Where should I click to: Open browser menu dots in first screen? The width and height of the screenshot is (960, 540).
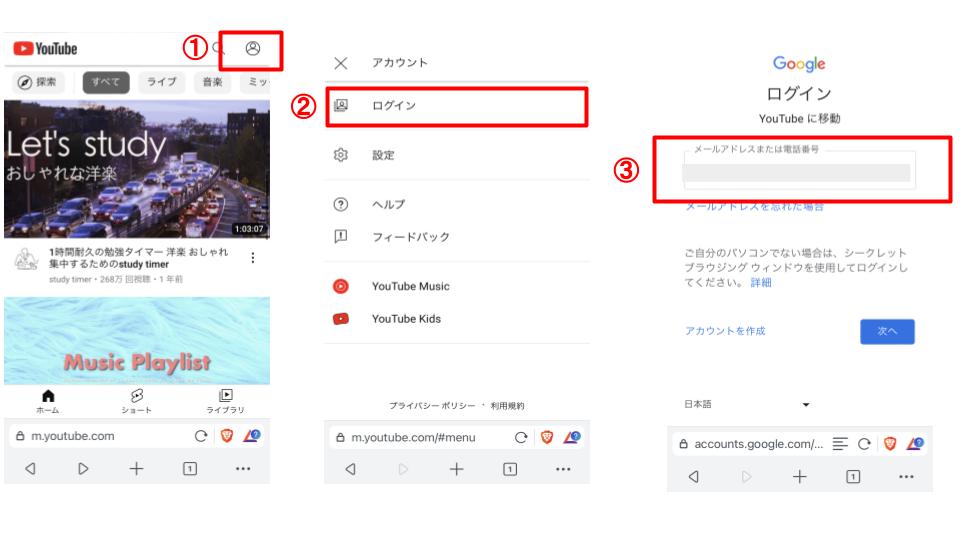coord(243,469)
